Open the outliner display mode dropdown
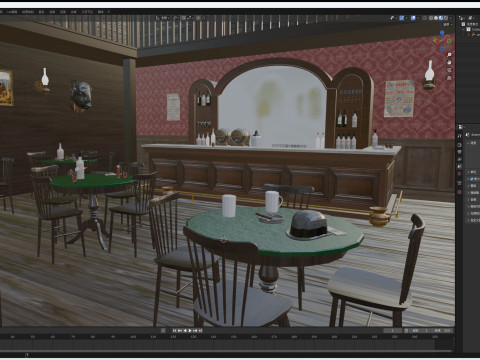480x360 pixels. click(x=462, y=18)
